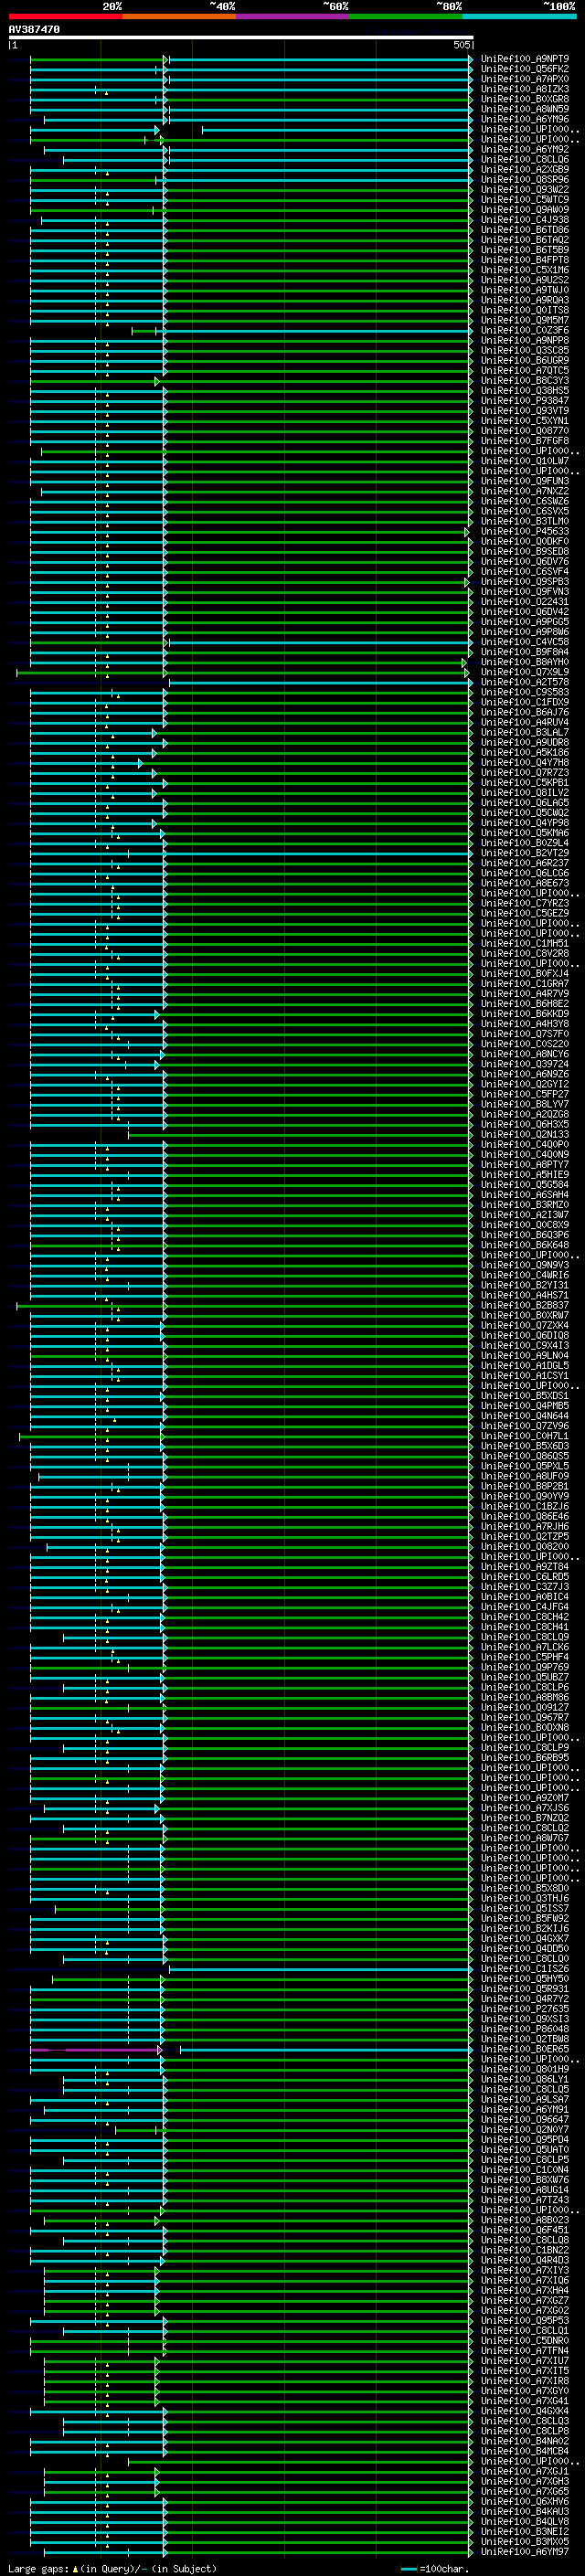Click the red 20% identity legend segment
Image resolution: width=585 pixels, height=2576 pixels.
pyautogui.click(x=65, y=16)
